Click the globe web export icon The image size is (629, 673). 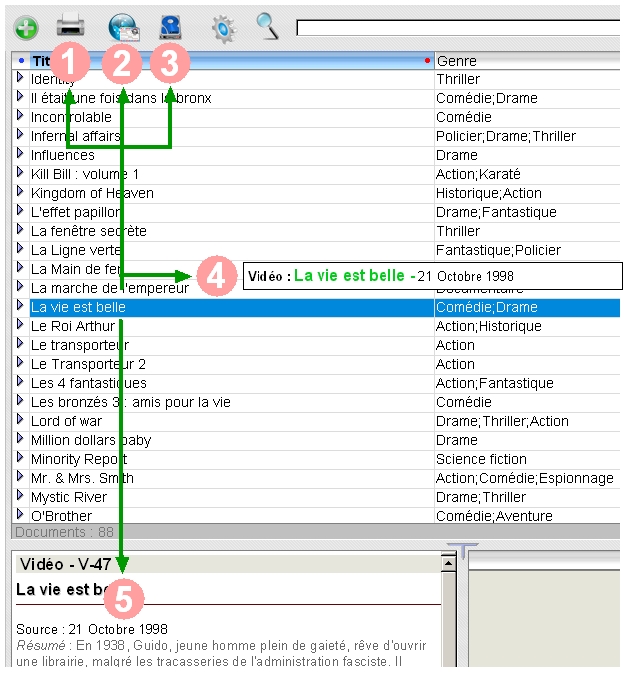click(x=124, y=27)
